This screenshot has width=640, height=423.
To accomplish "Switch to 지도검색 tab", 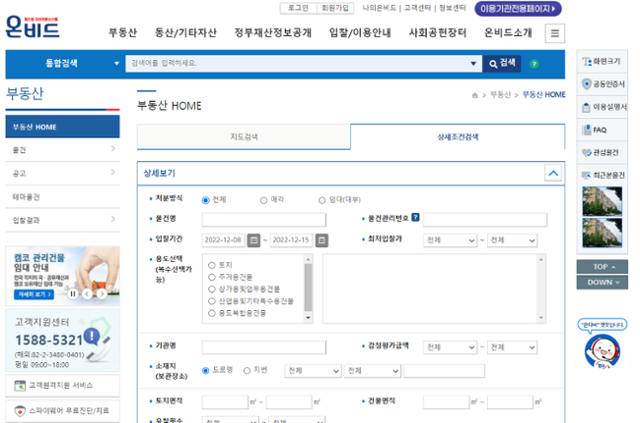I will (244, 137).
